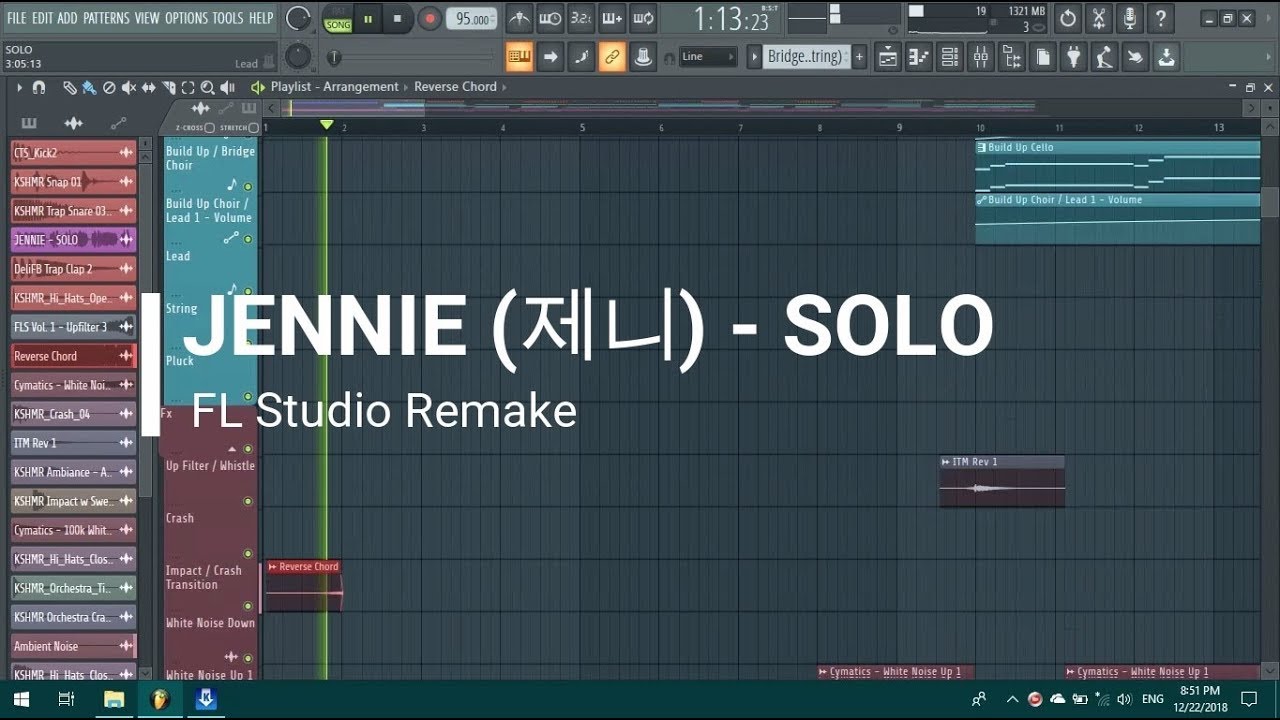The height and width of the screenshot is (720, 1280).
Task: Switch the PAT/SONG mode toggle
Action: click(x=338, y=18)
